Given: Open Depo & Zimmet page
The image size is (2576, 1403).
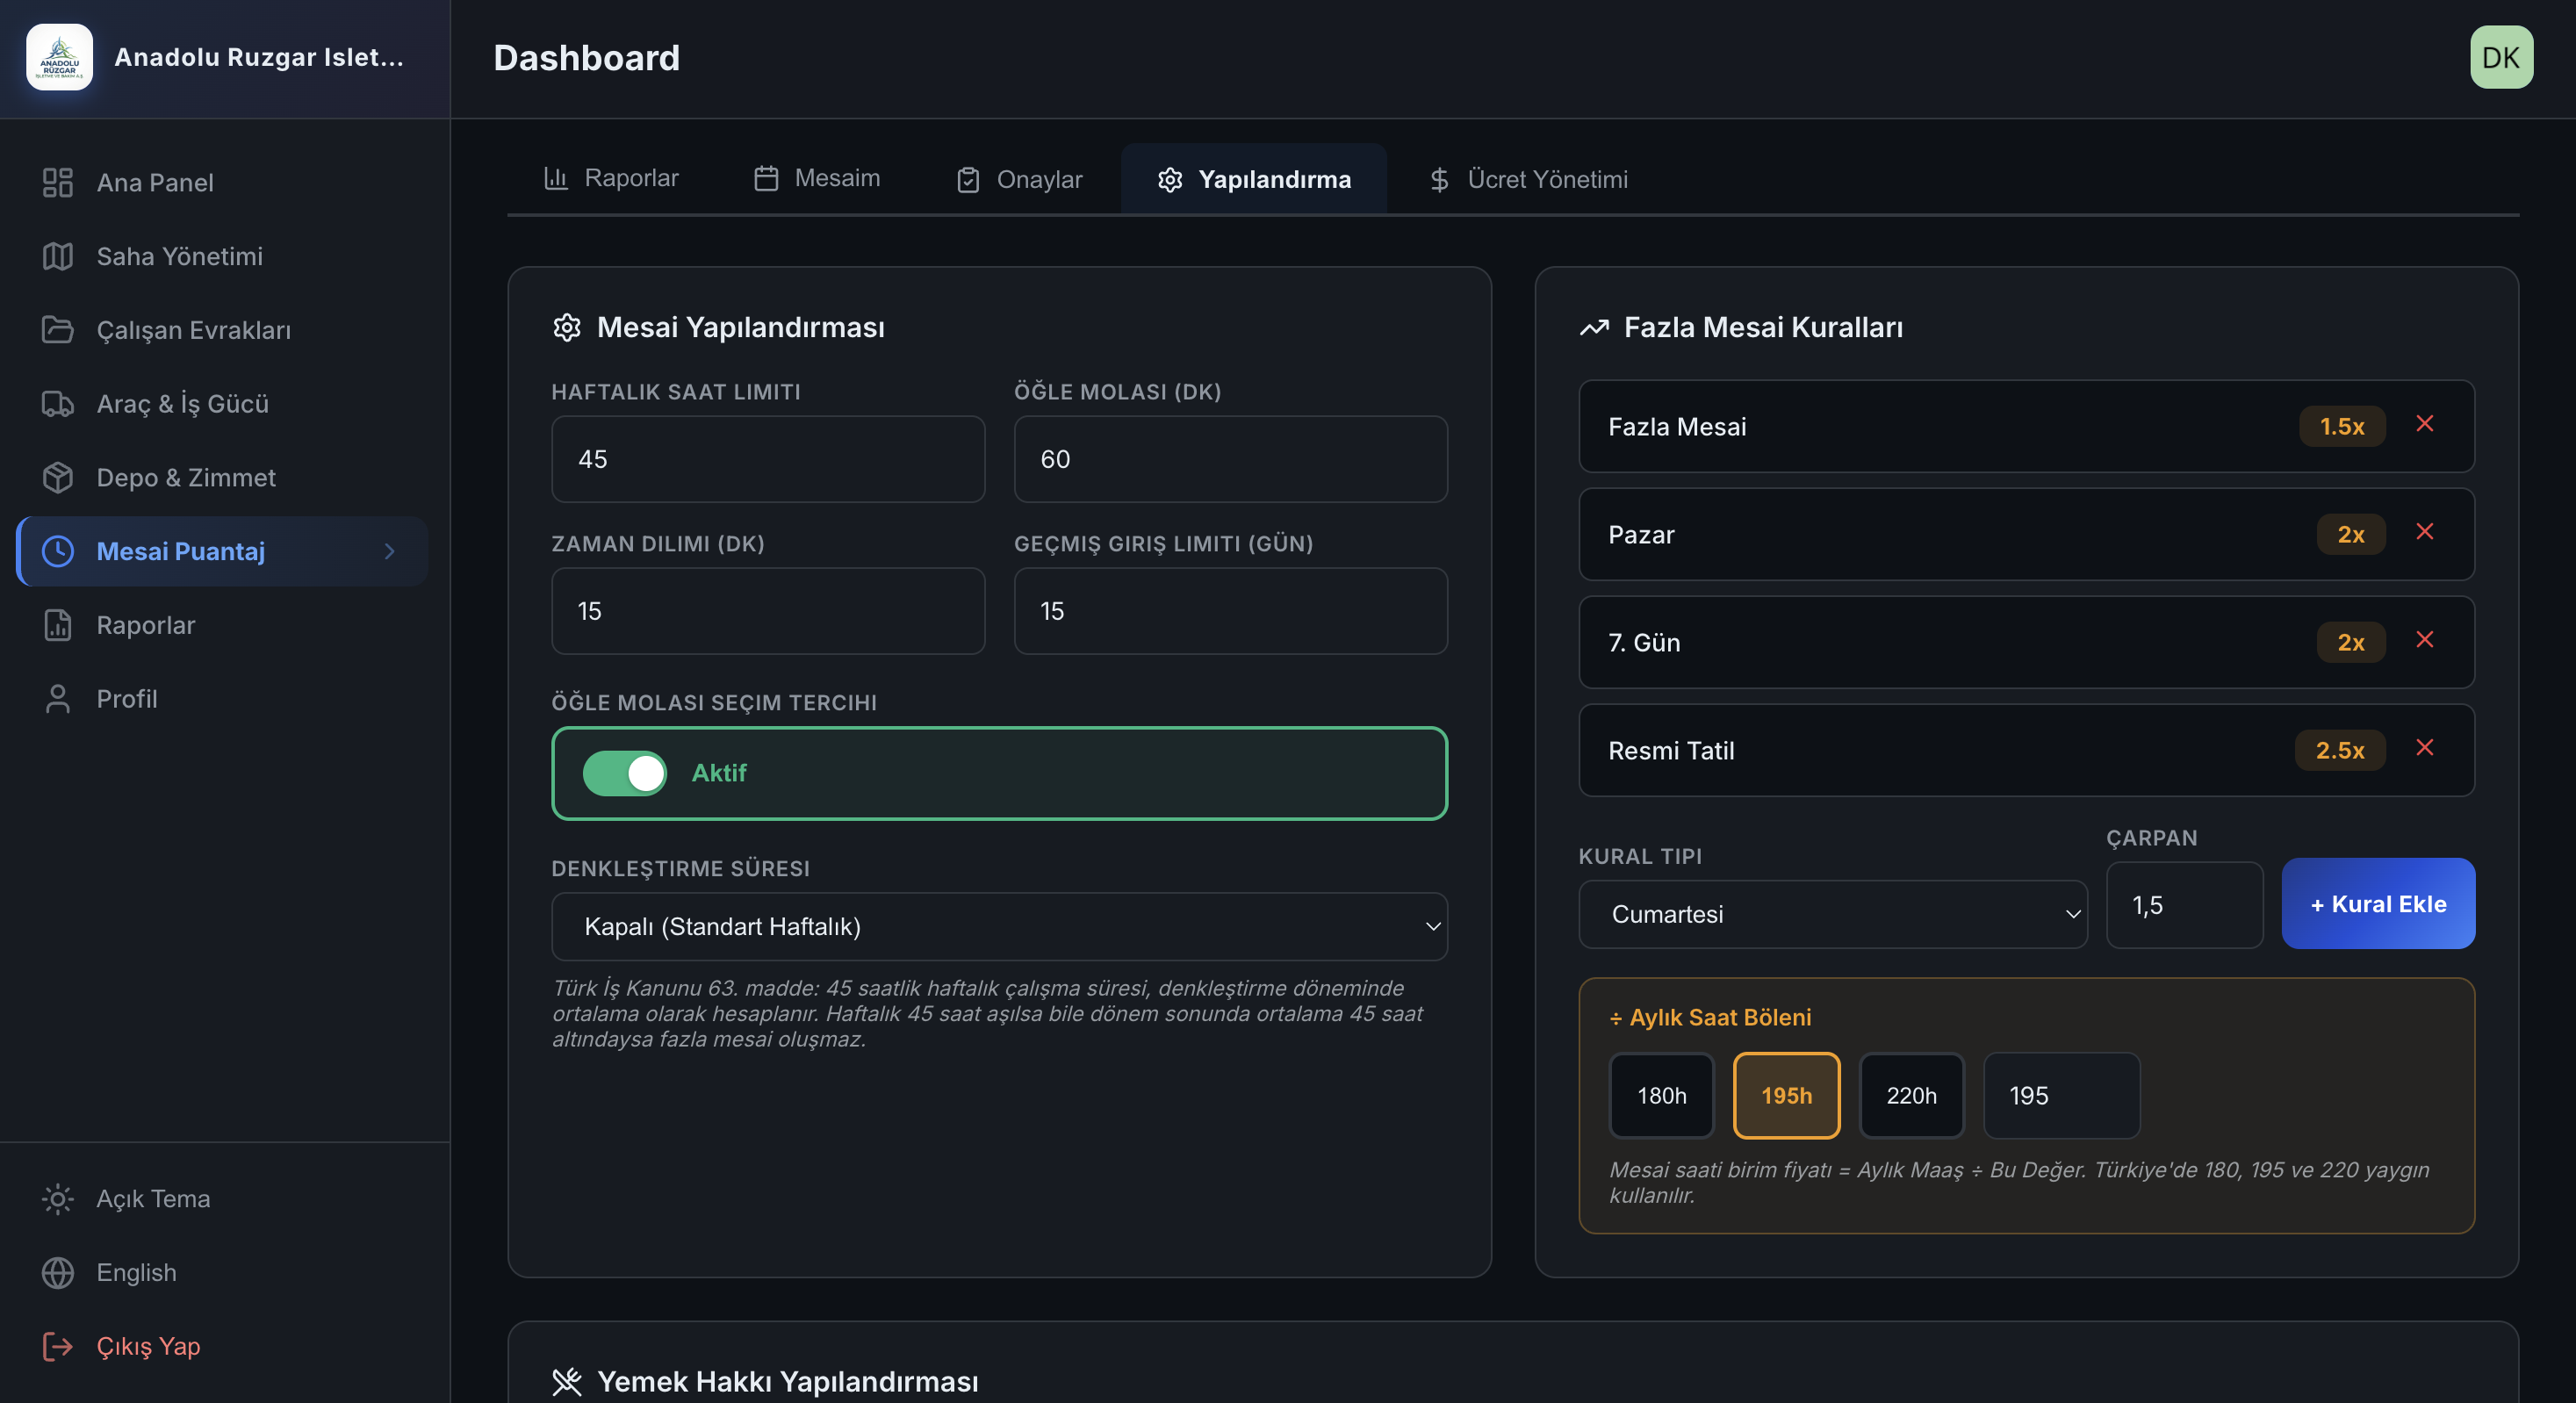Looking at the screenshot, I should click(x=222, y=477).
